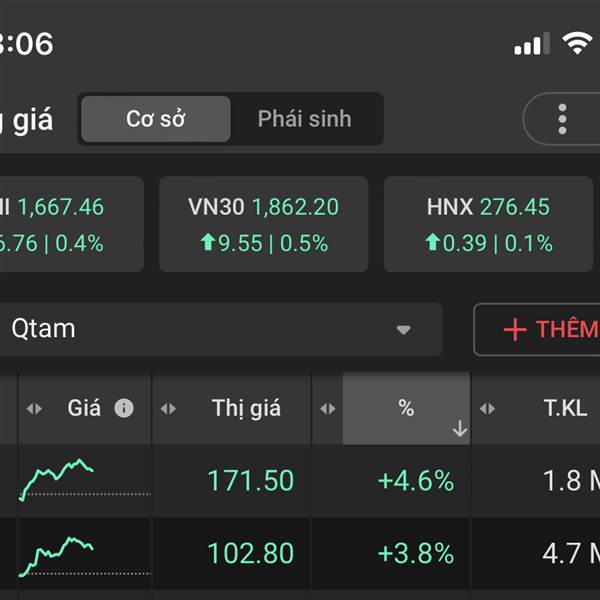Viewport: 600px width, 600px height.
Task: Tap the +3.8% change value
Action: 415,553
